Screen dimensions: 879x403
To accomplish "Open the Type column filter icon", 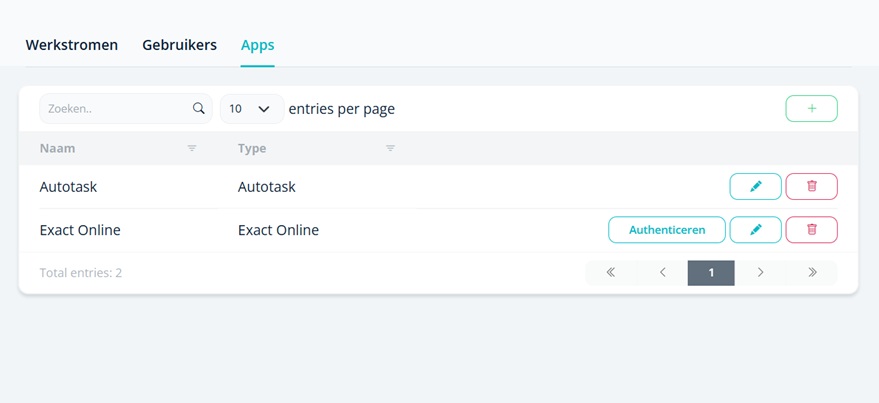I will click(390, 148).
